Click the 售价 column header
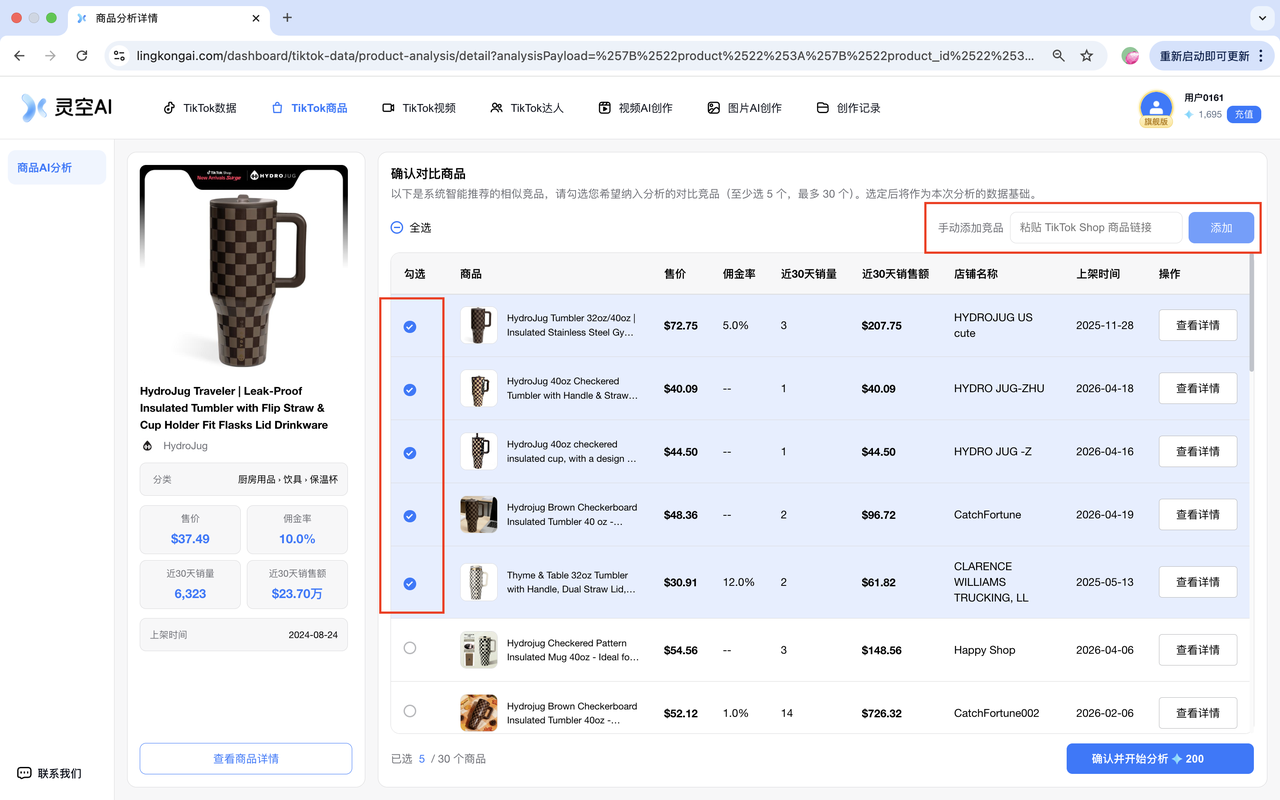Screen dimensions: 1280x800 pyautogui.click(x=675, y=274)
